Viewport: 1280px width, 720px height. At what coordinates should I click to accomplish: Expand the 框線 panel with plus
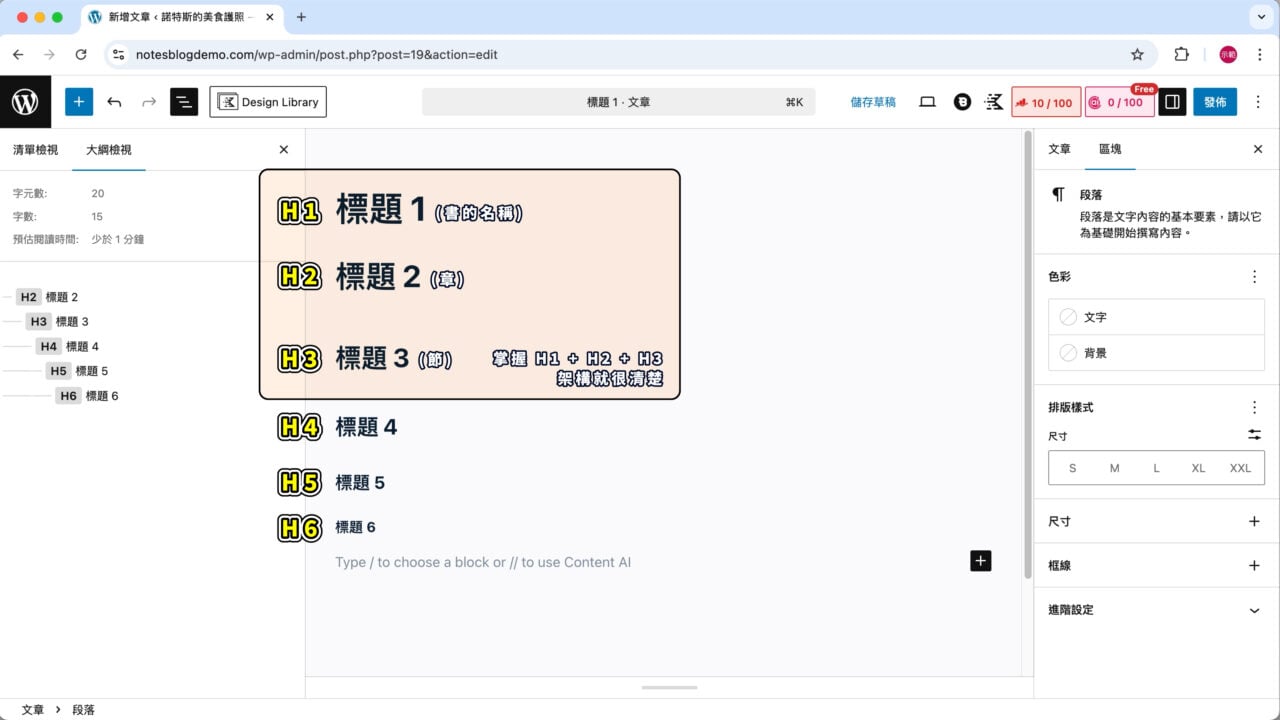pos(1254,565)
